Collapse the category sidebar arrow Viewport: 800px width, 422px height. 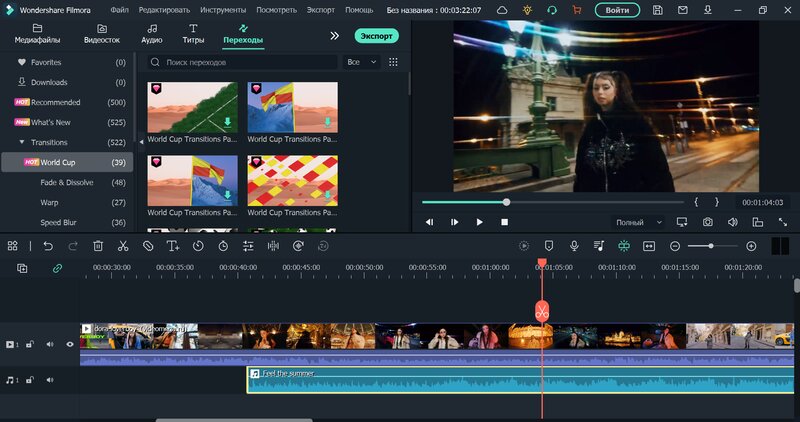(x=141, y=142)
